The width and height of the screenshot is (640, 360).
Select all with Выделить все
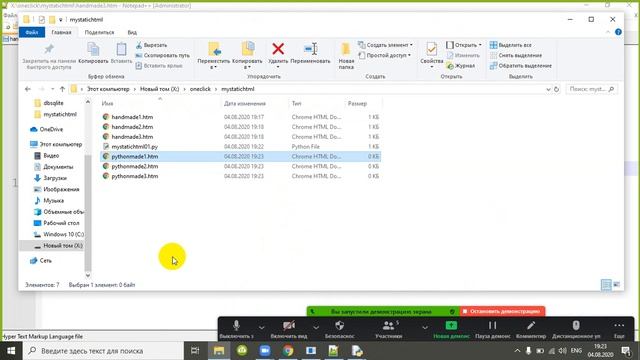tap(511, 45)
